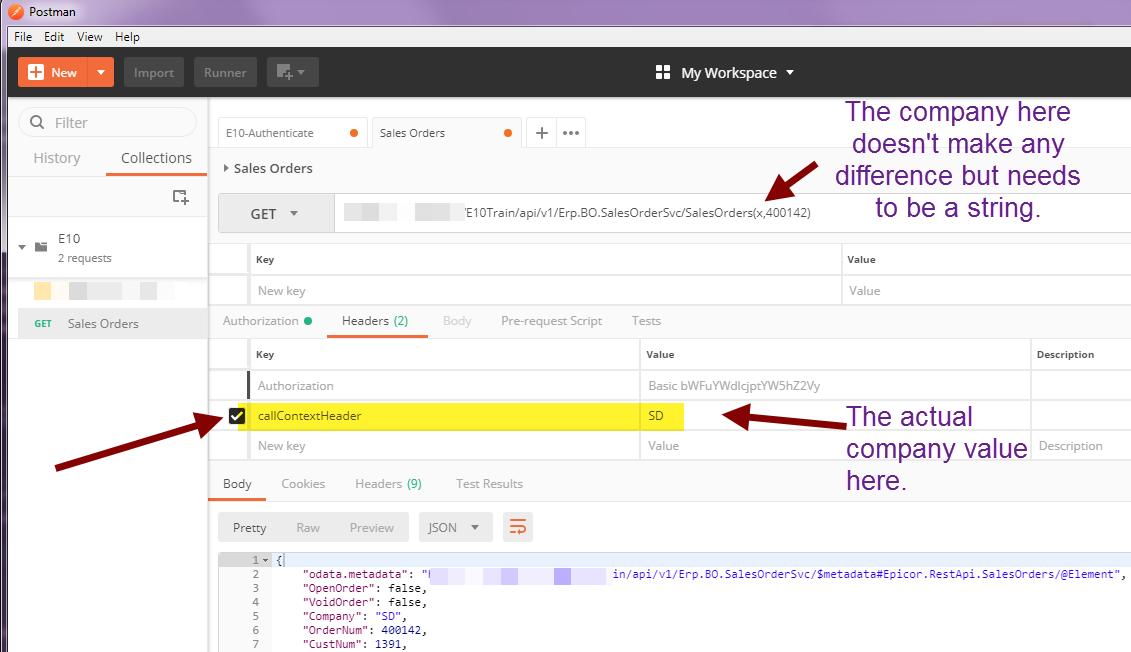This screenshot has height=652, width=1131.
Task: Click the SD header value cell
Action: click(x=835, y=415)
